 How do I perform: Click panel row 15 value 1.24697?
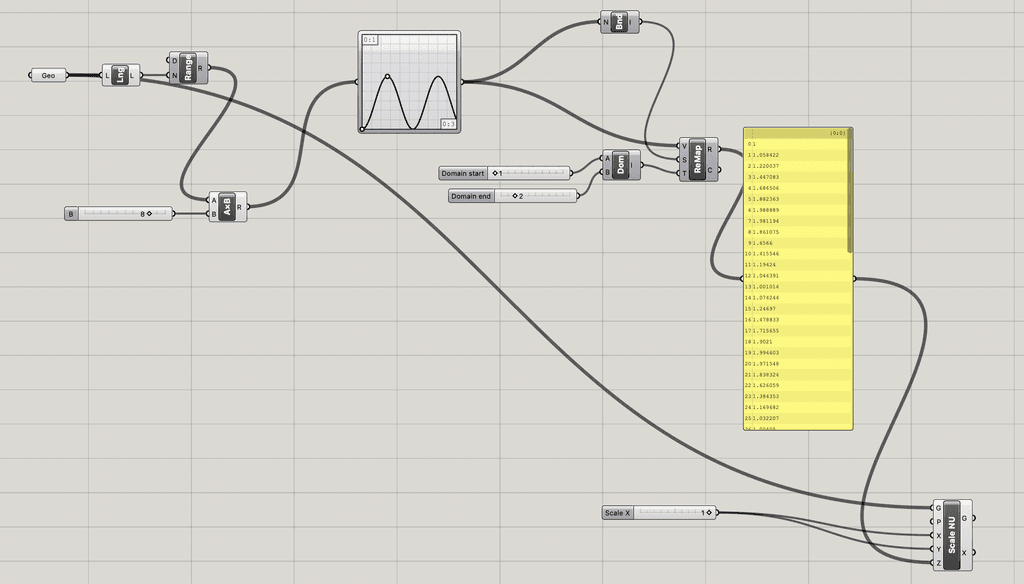coord(764,309)
